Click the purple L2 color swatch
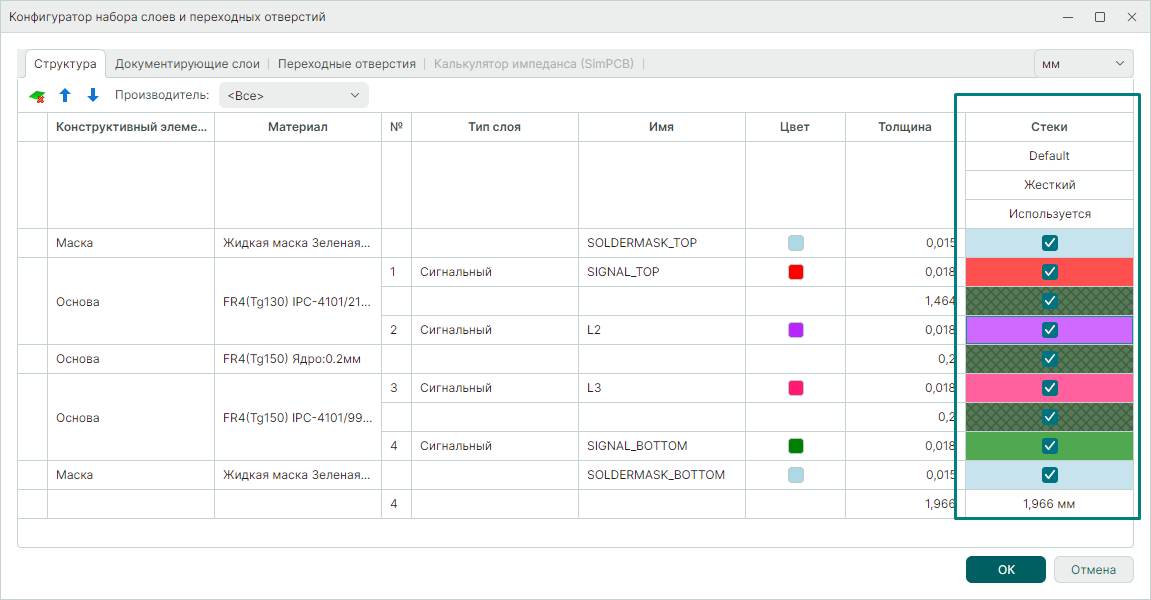The height and width of the screenshot is (600, 1151). pos(796,330)
